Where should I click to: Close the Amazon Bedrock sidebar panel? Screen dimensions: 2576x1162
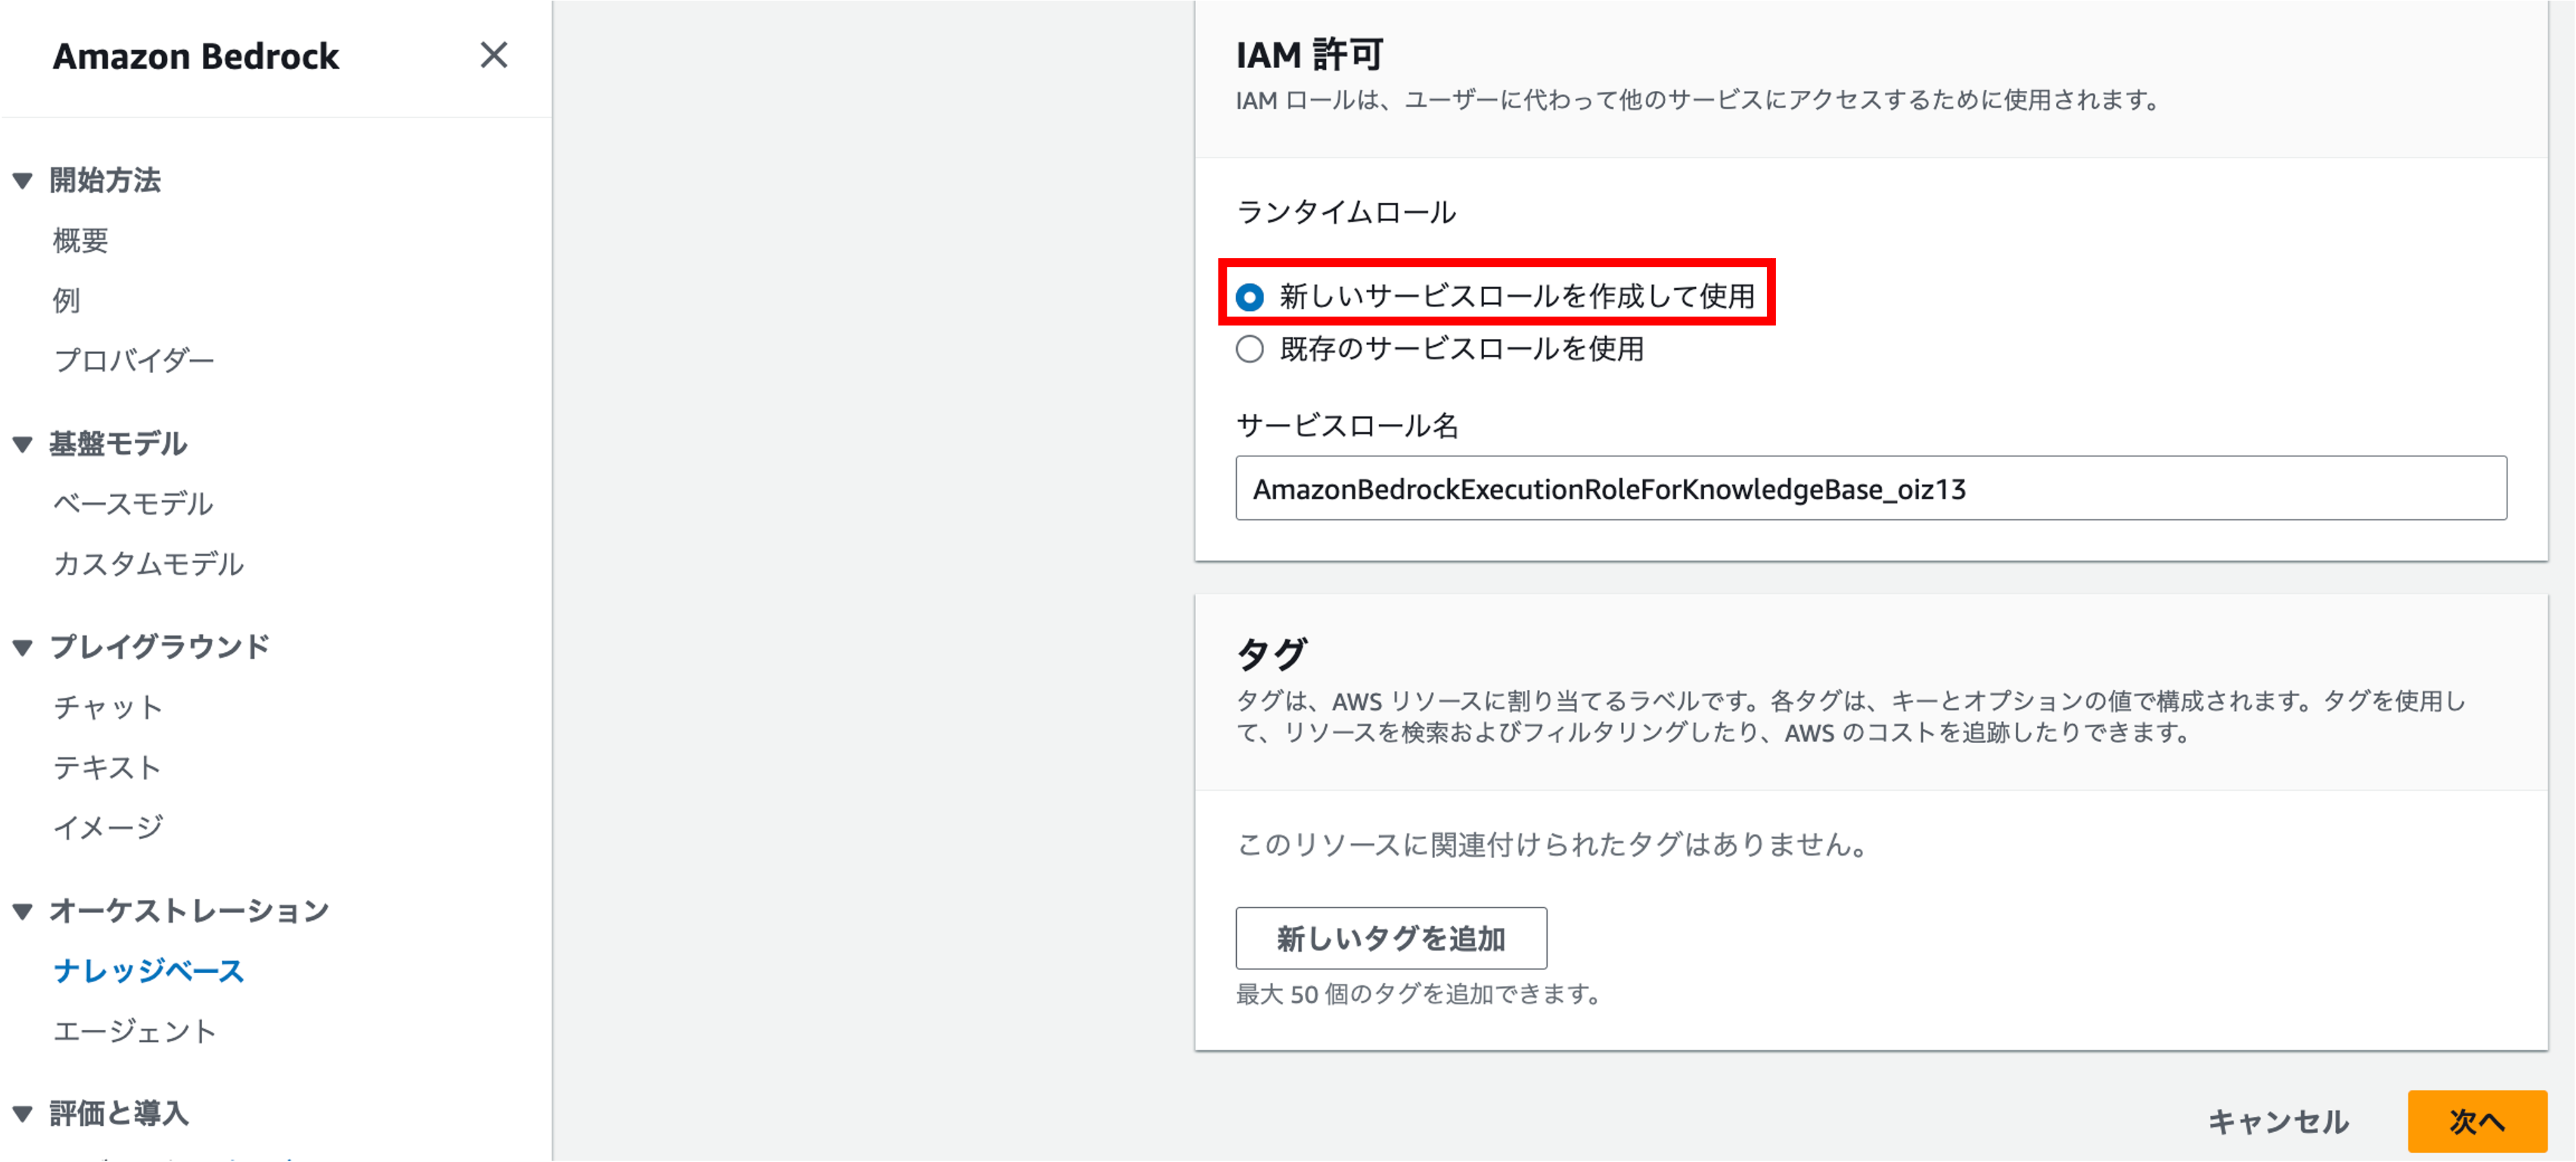click(x=493, y=55)
